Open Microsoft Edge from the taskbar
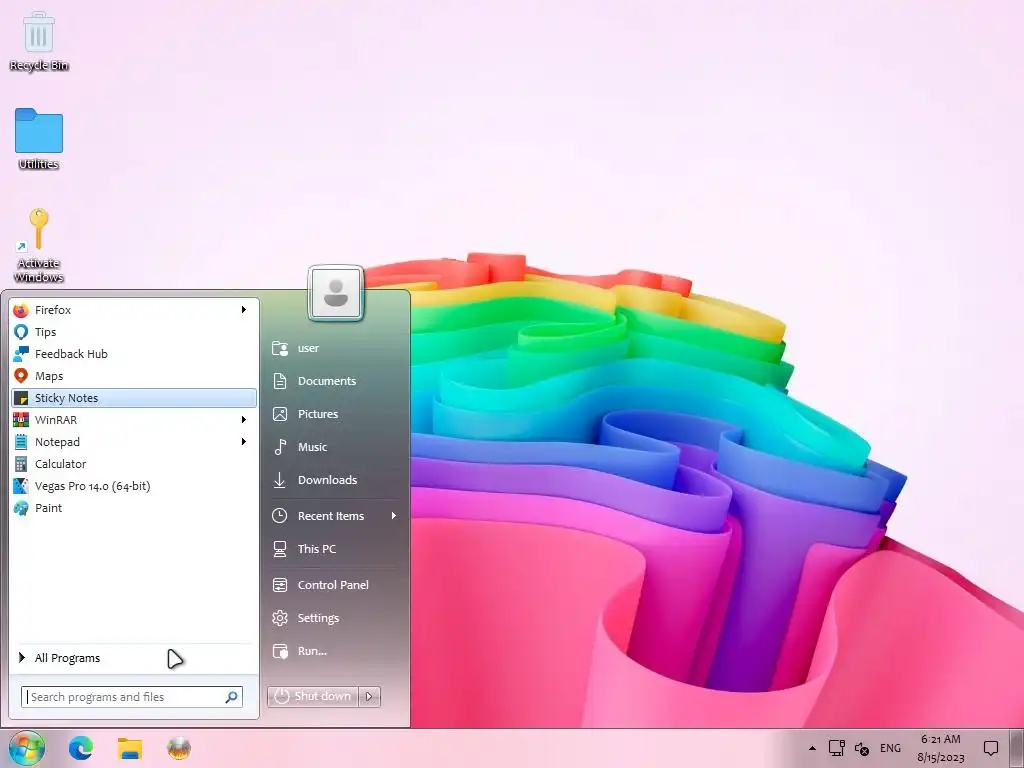 [x=81, y=748]
